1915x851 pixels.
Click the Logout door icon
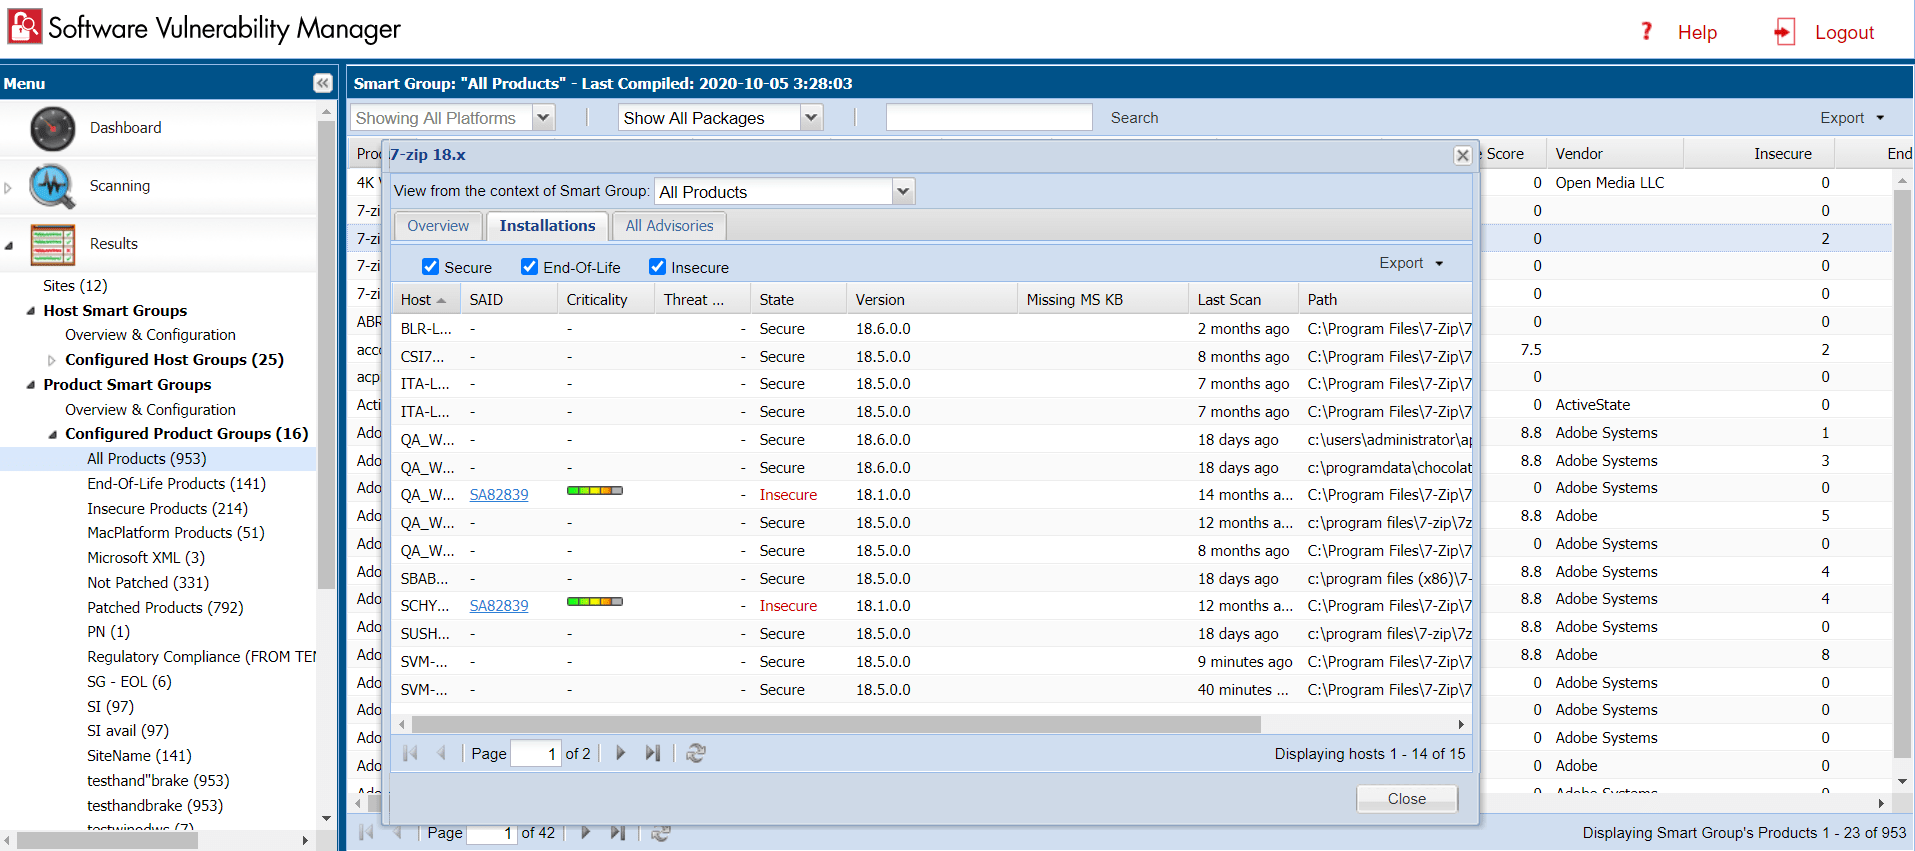click(1784, 32)
